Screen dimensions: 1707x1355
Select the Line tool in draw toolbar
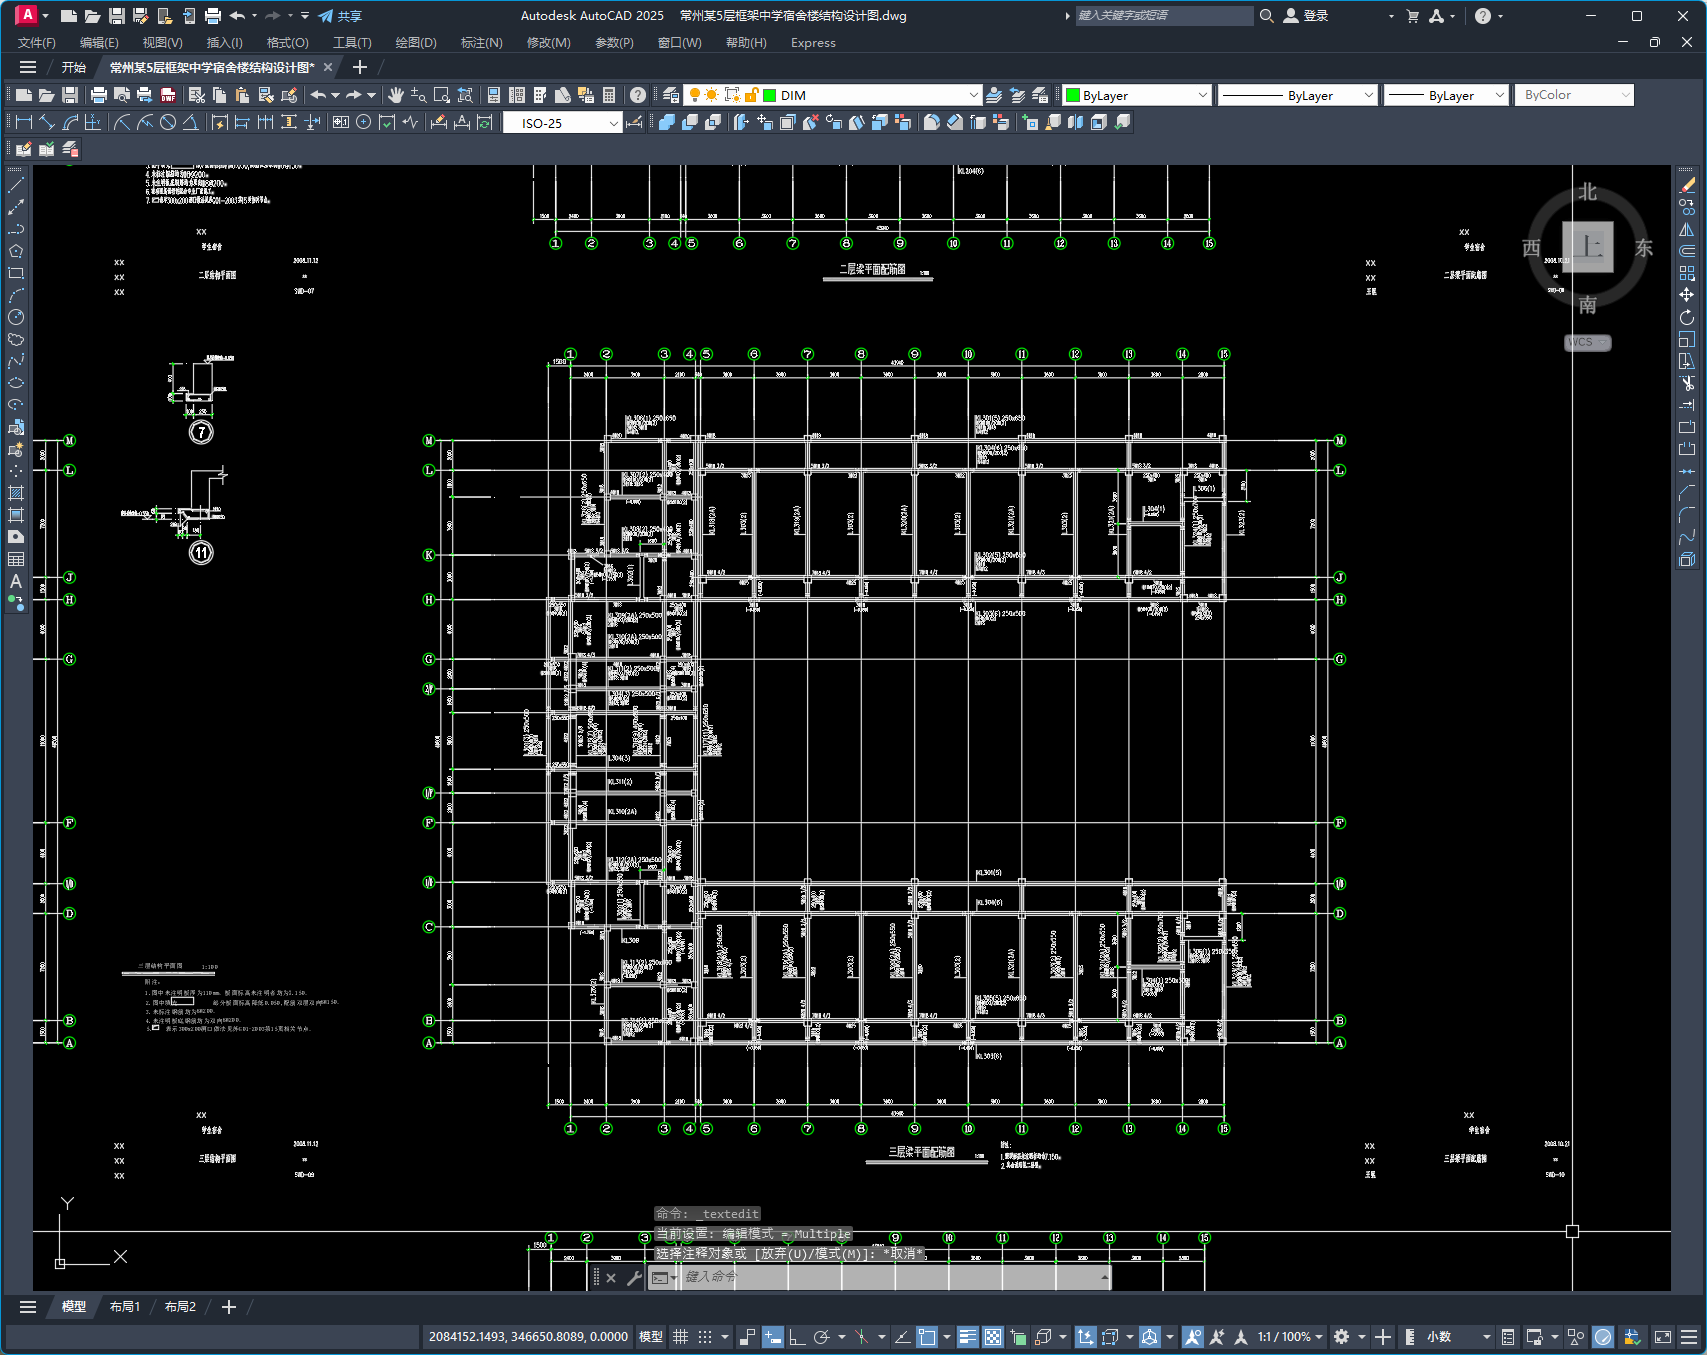point(16,185)
